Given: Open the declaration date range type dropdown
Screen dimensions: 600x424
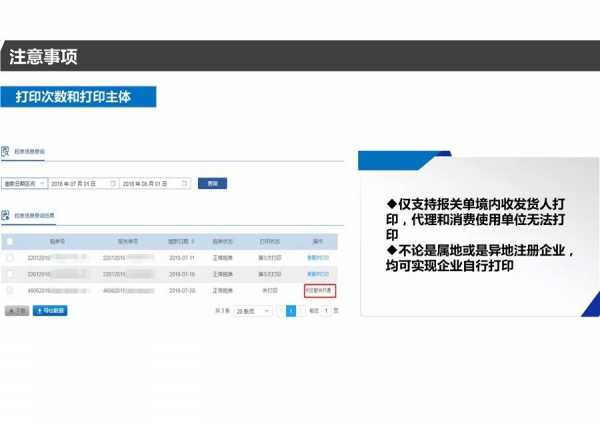Looking at the screenshot, I should (24, 184).
